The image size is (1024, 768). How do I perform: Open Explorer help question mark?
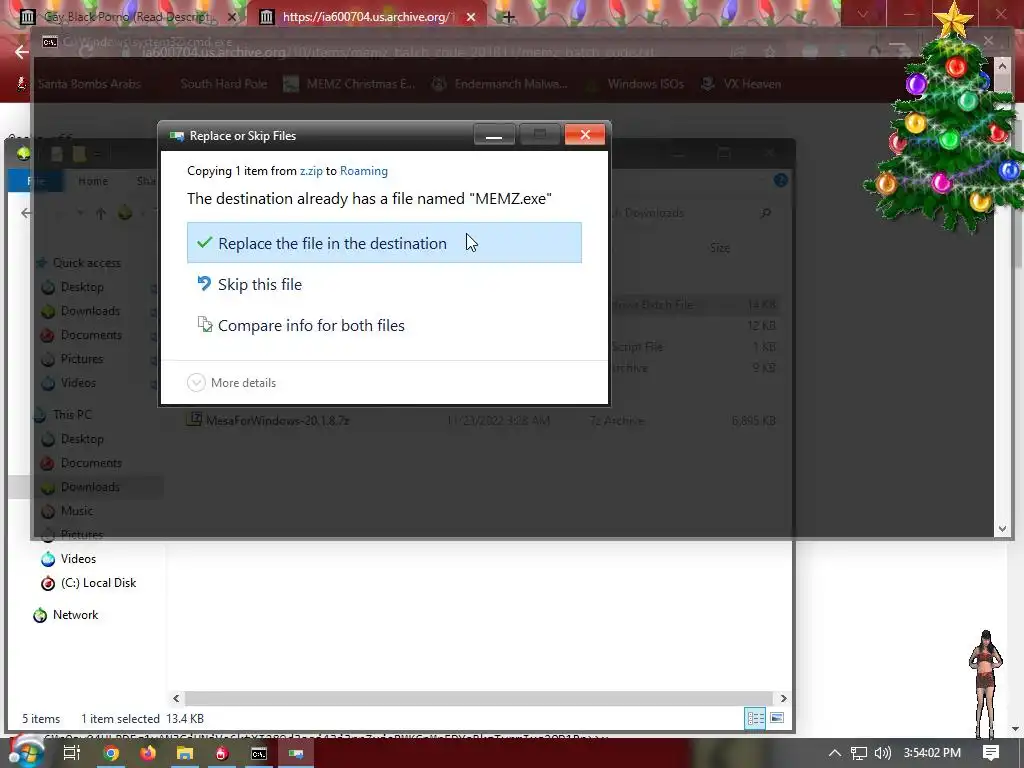tap(780, 180)
